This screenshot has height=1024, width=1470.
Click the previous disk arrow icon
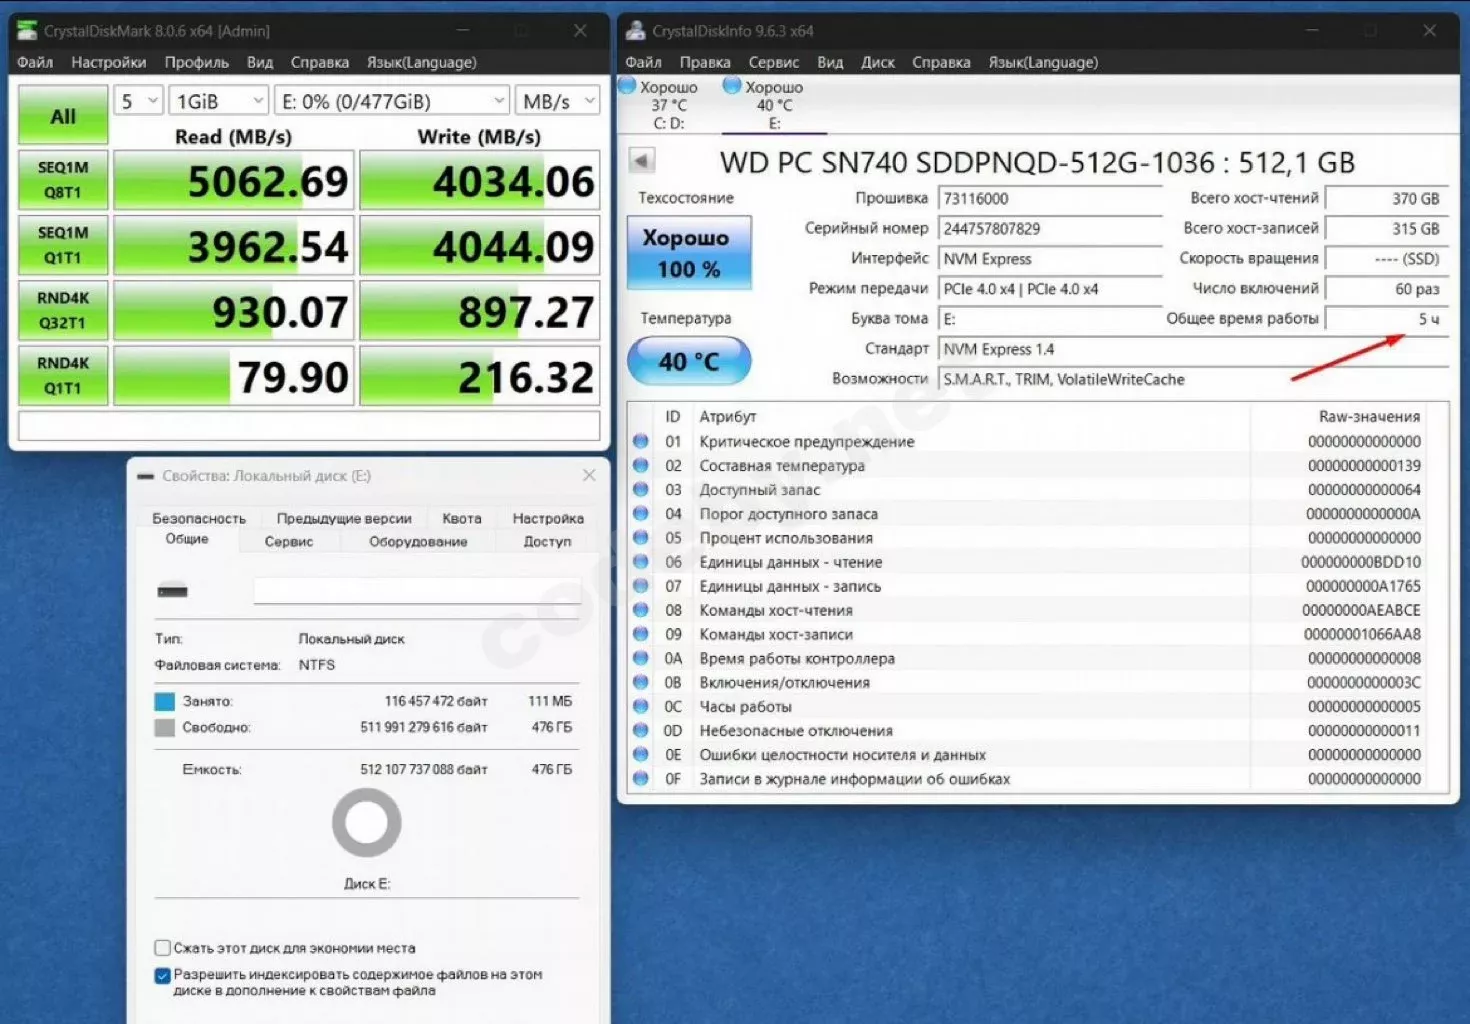click(x=642, y=160)
